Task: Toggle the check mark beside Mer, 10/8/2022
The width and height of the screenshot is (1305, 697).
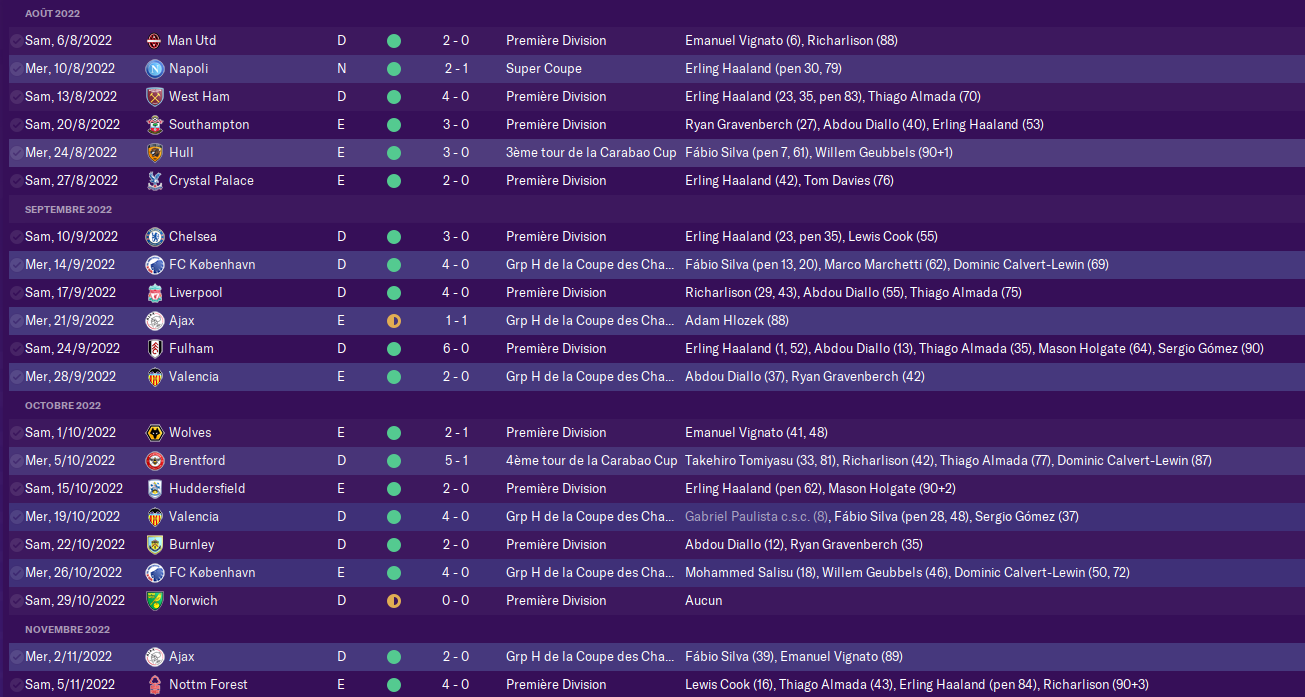Action: point(16,69)
